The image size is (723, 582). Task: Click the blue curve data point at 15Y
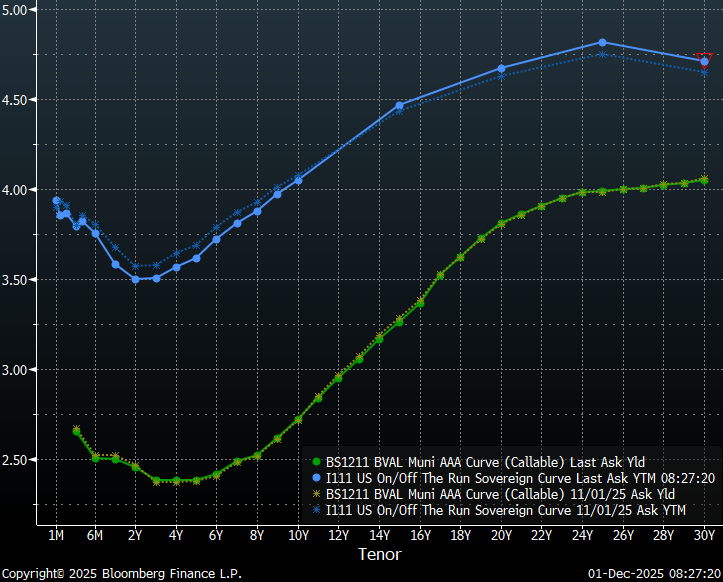pos(399,105)
